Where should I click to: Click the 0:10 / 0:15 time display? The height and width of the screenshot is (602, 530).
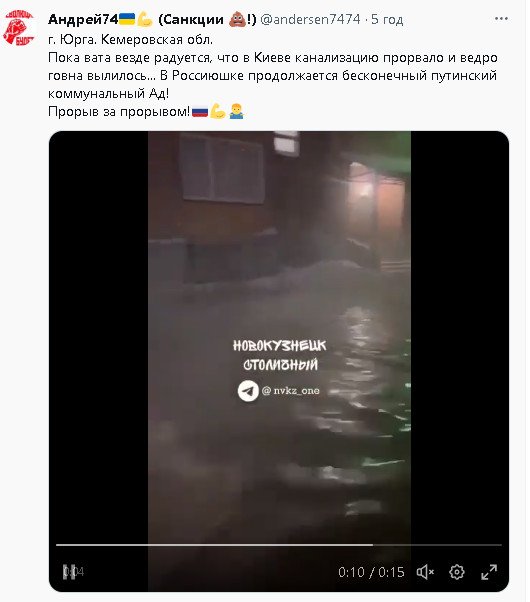[x=371, y=572]
